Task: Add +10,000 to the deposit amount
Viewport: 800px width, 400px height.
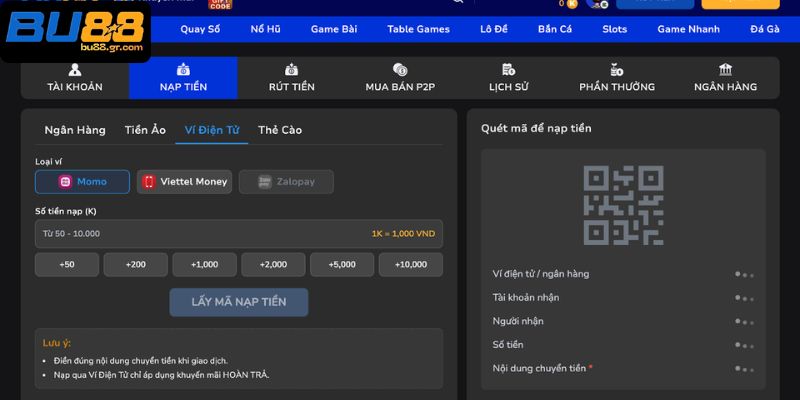Action: click(411, 264)
